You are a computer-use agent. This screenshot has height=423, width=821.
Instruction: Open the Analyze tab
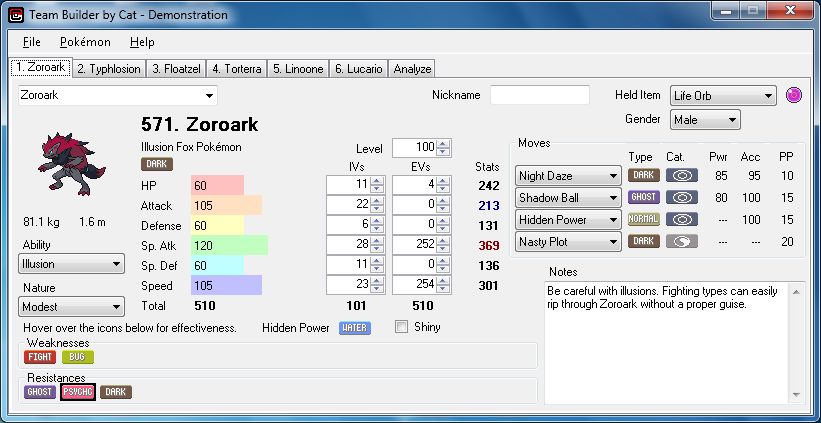coord(413,69)
